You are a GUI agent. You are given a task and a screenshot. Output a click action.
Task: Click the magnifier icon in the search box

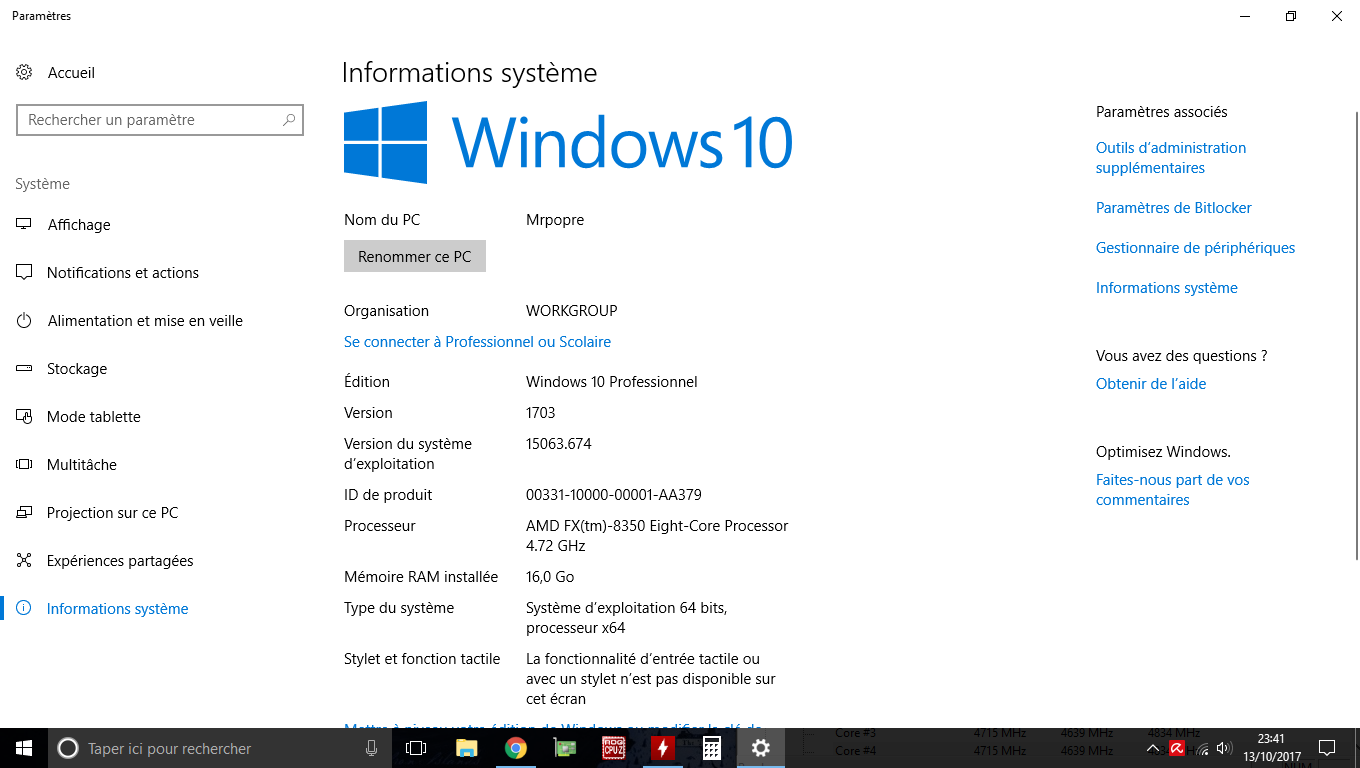coord(289,120)
